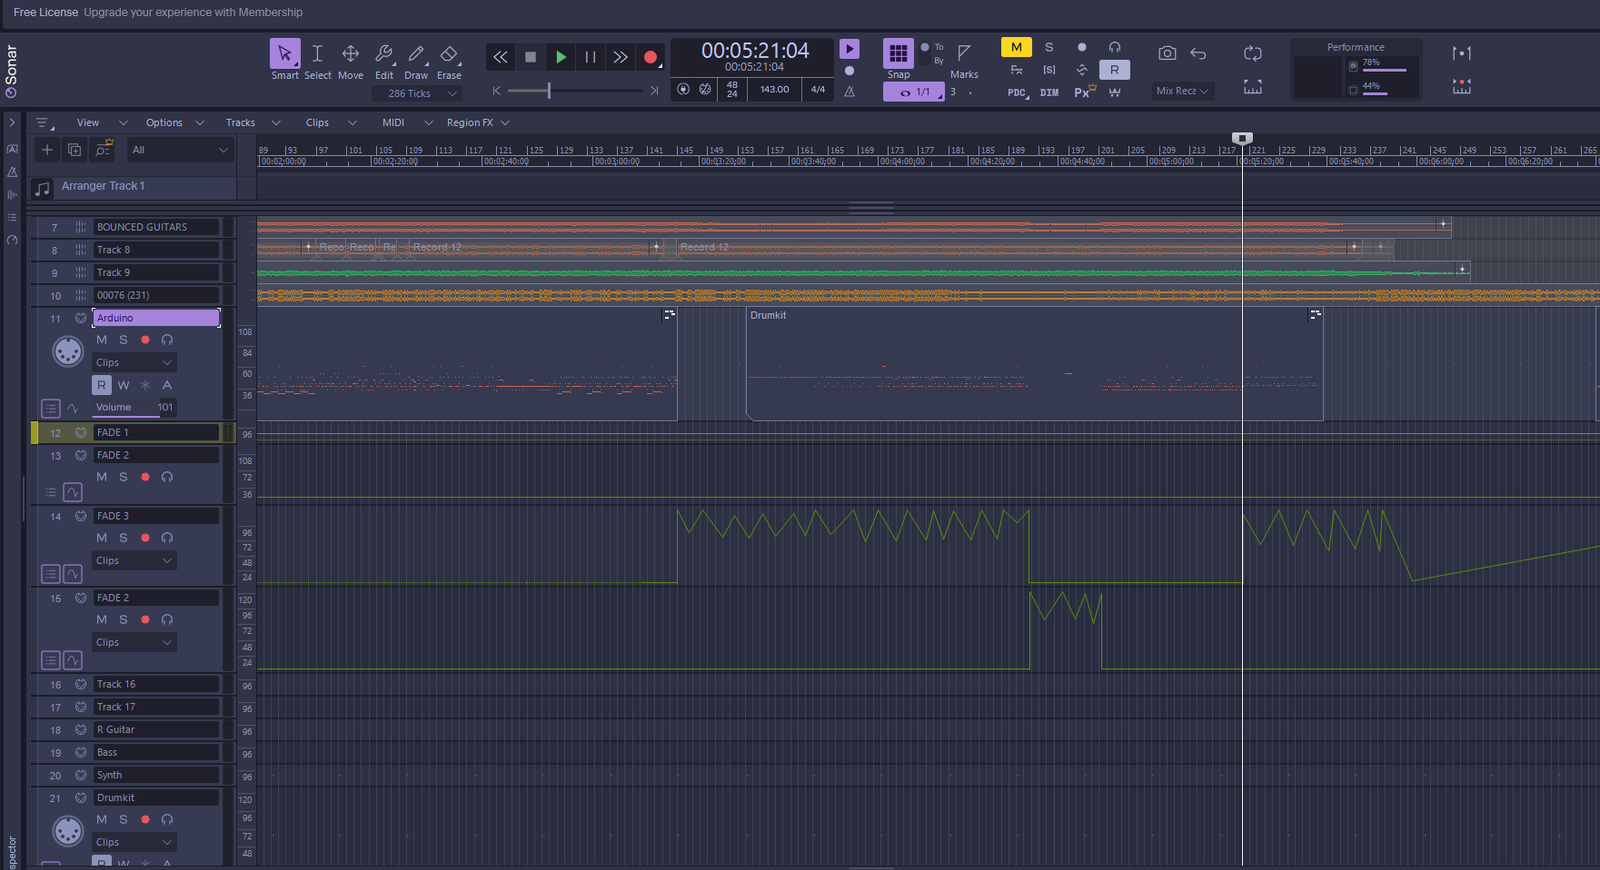Toggle global Solo S button
Image resolution: width=1600 pixels, height=870 pixels.
(1049, 47)
